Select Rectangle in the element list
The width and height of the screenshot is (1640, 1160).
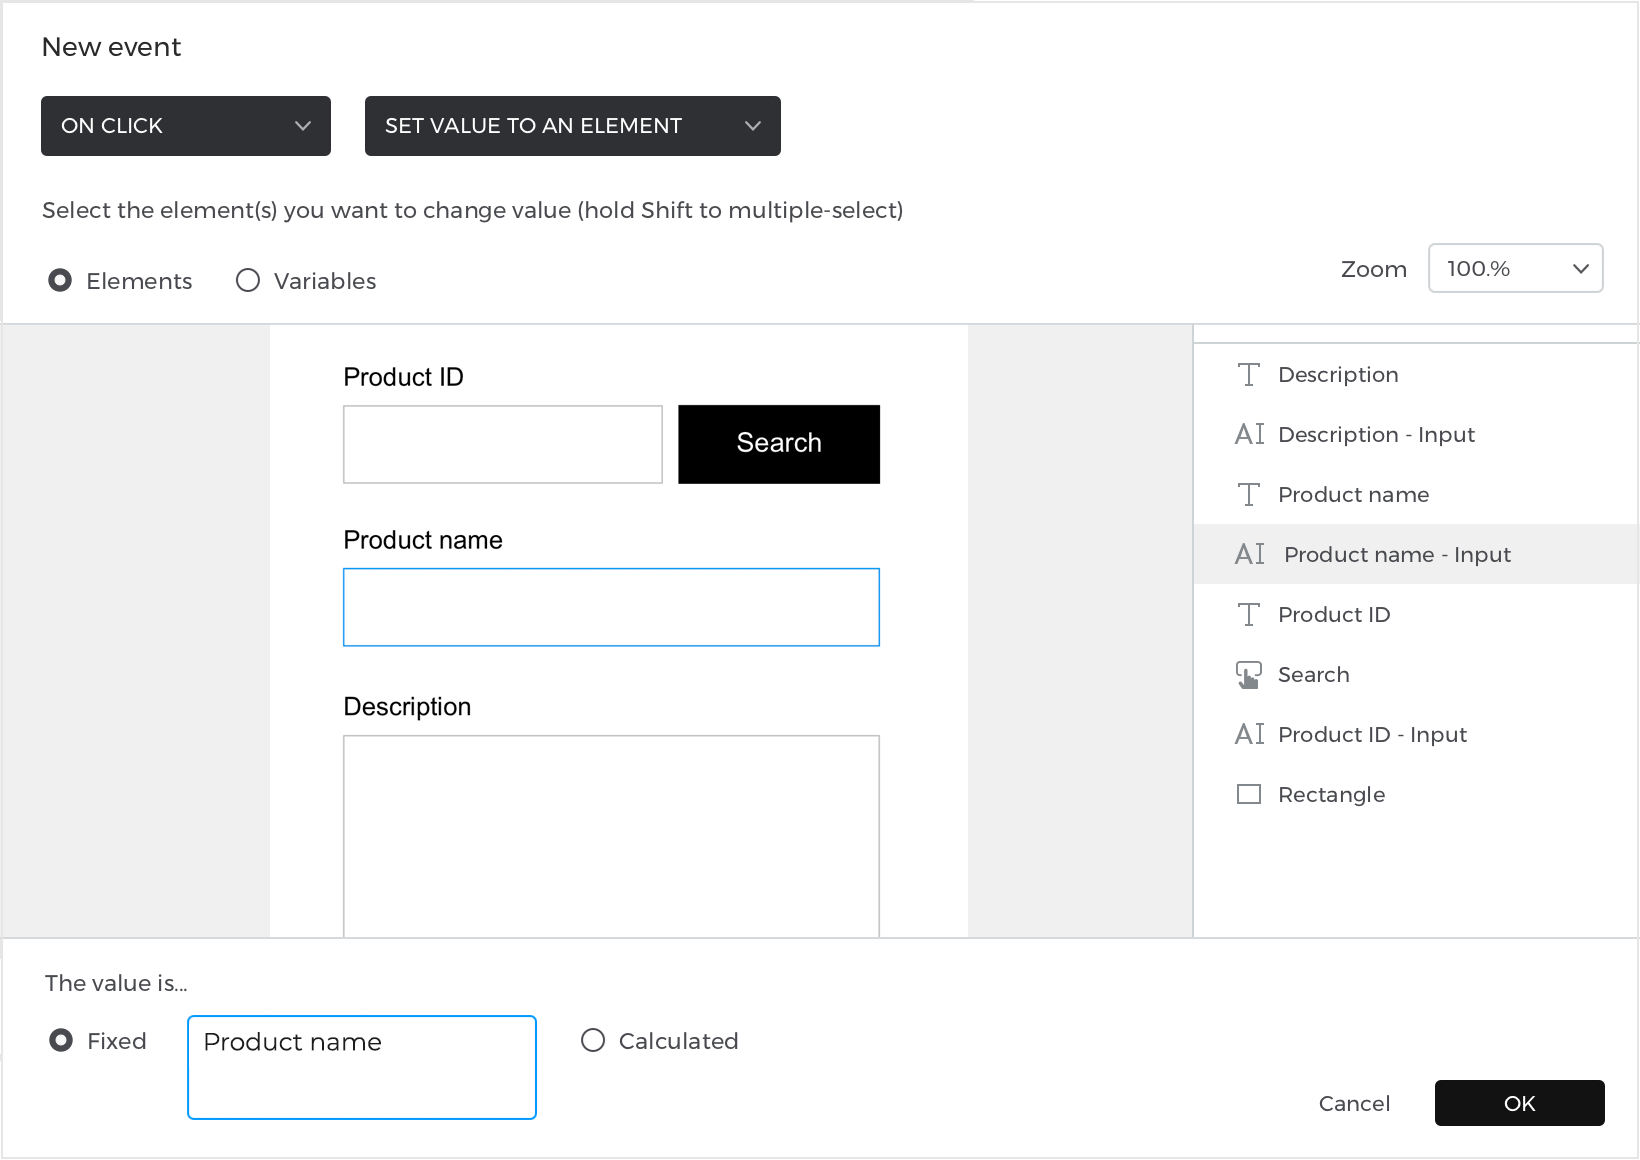[1416, 794]
